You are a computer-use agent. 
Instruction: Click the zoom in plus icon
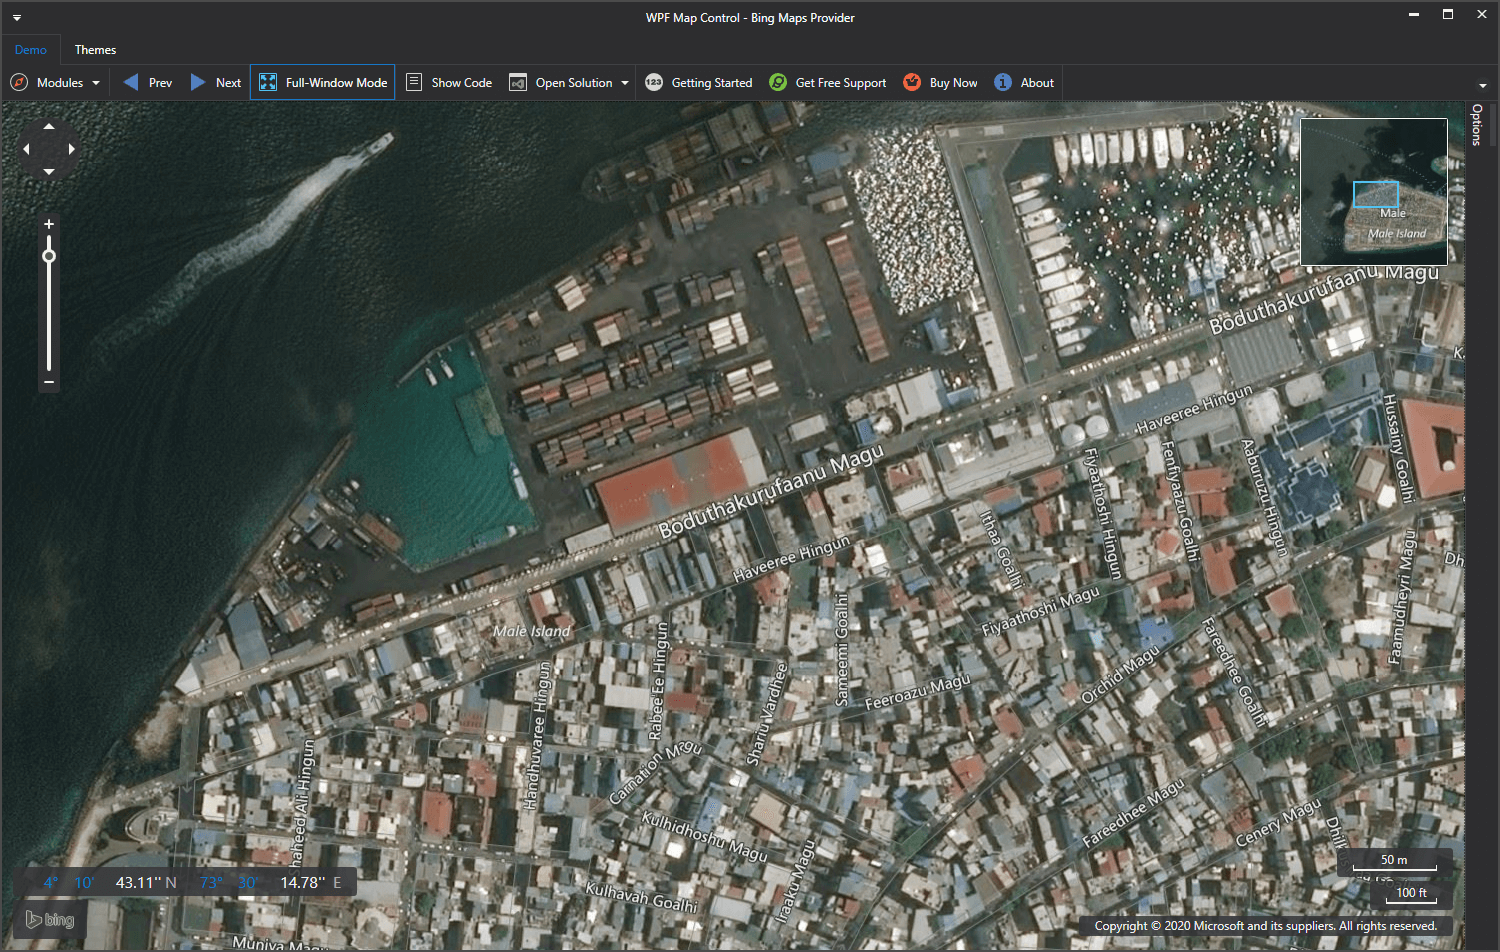tap(48, 223)
